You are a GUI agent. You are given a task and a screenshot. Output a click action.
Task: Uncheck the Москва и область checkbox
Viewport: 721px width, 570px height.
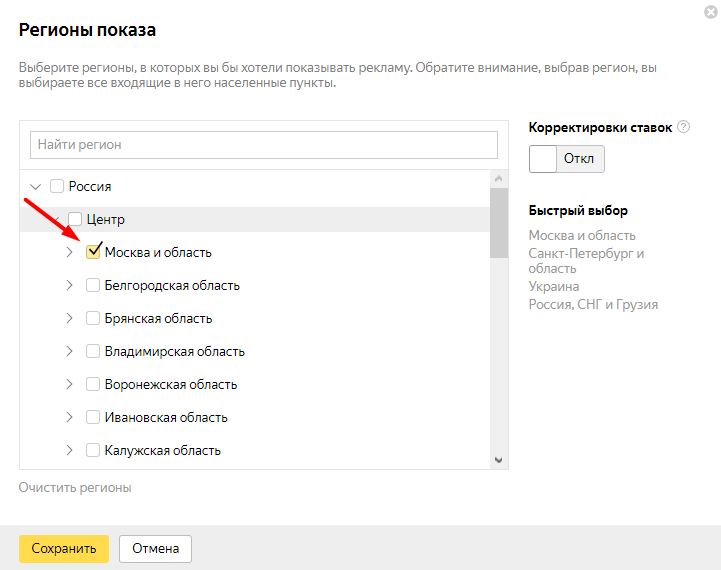93,252
